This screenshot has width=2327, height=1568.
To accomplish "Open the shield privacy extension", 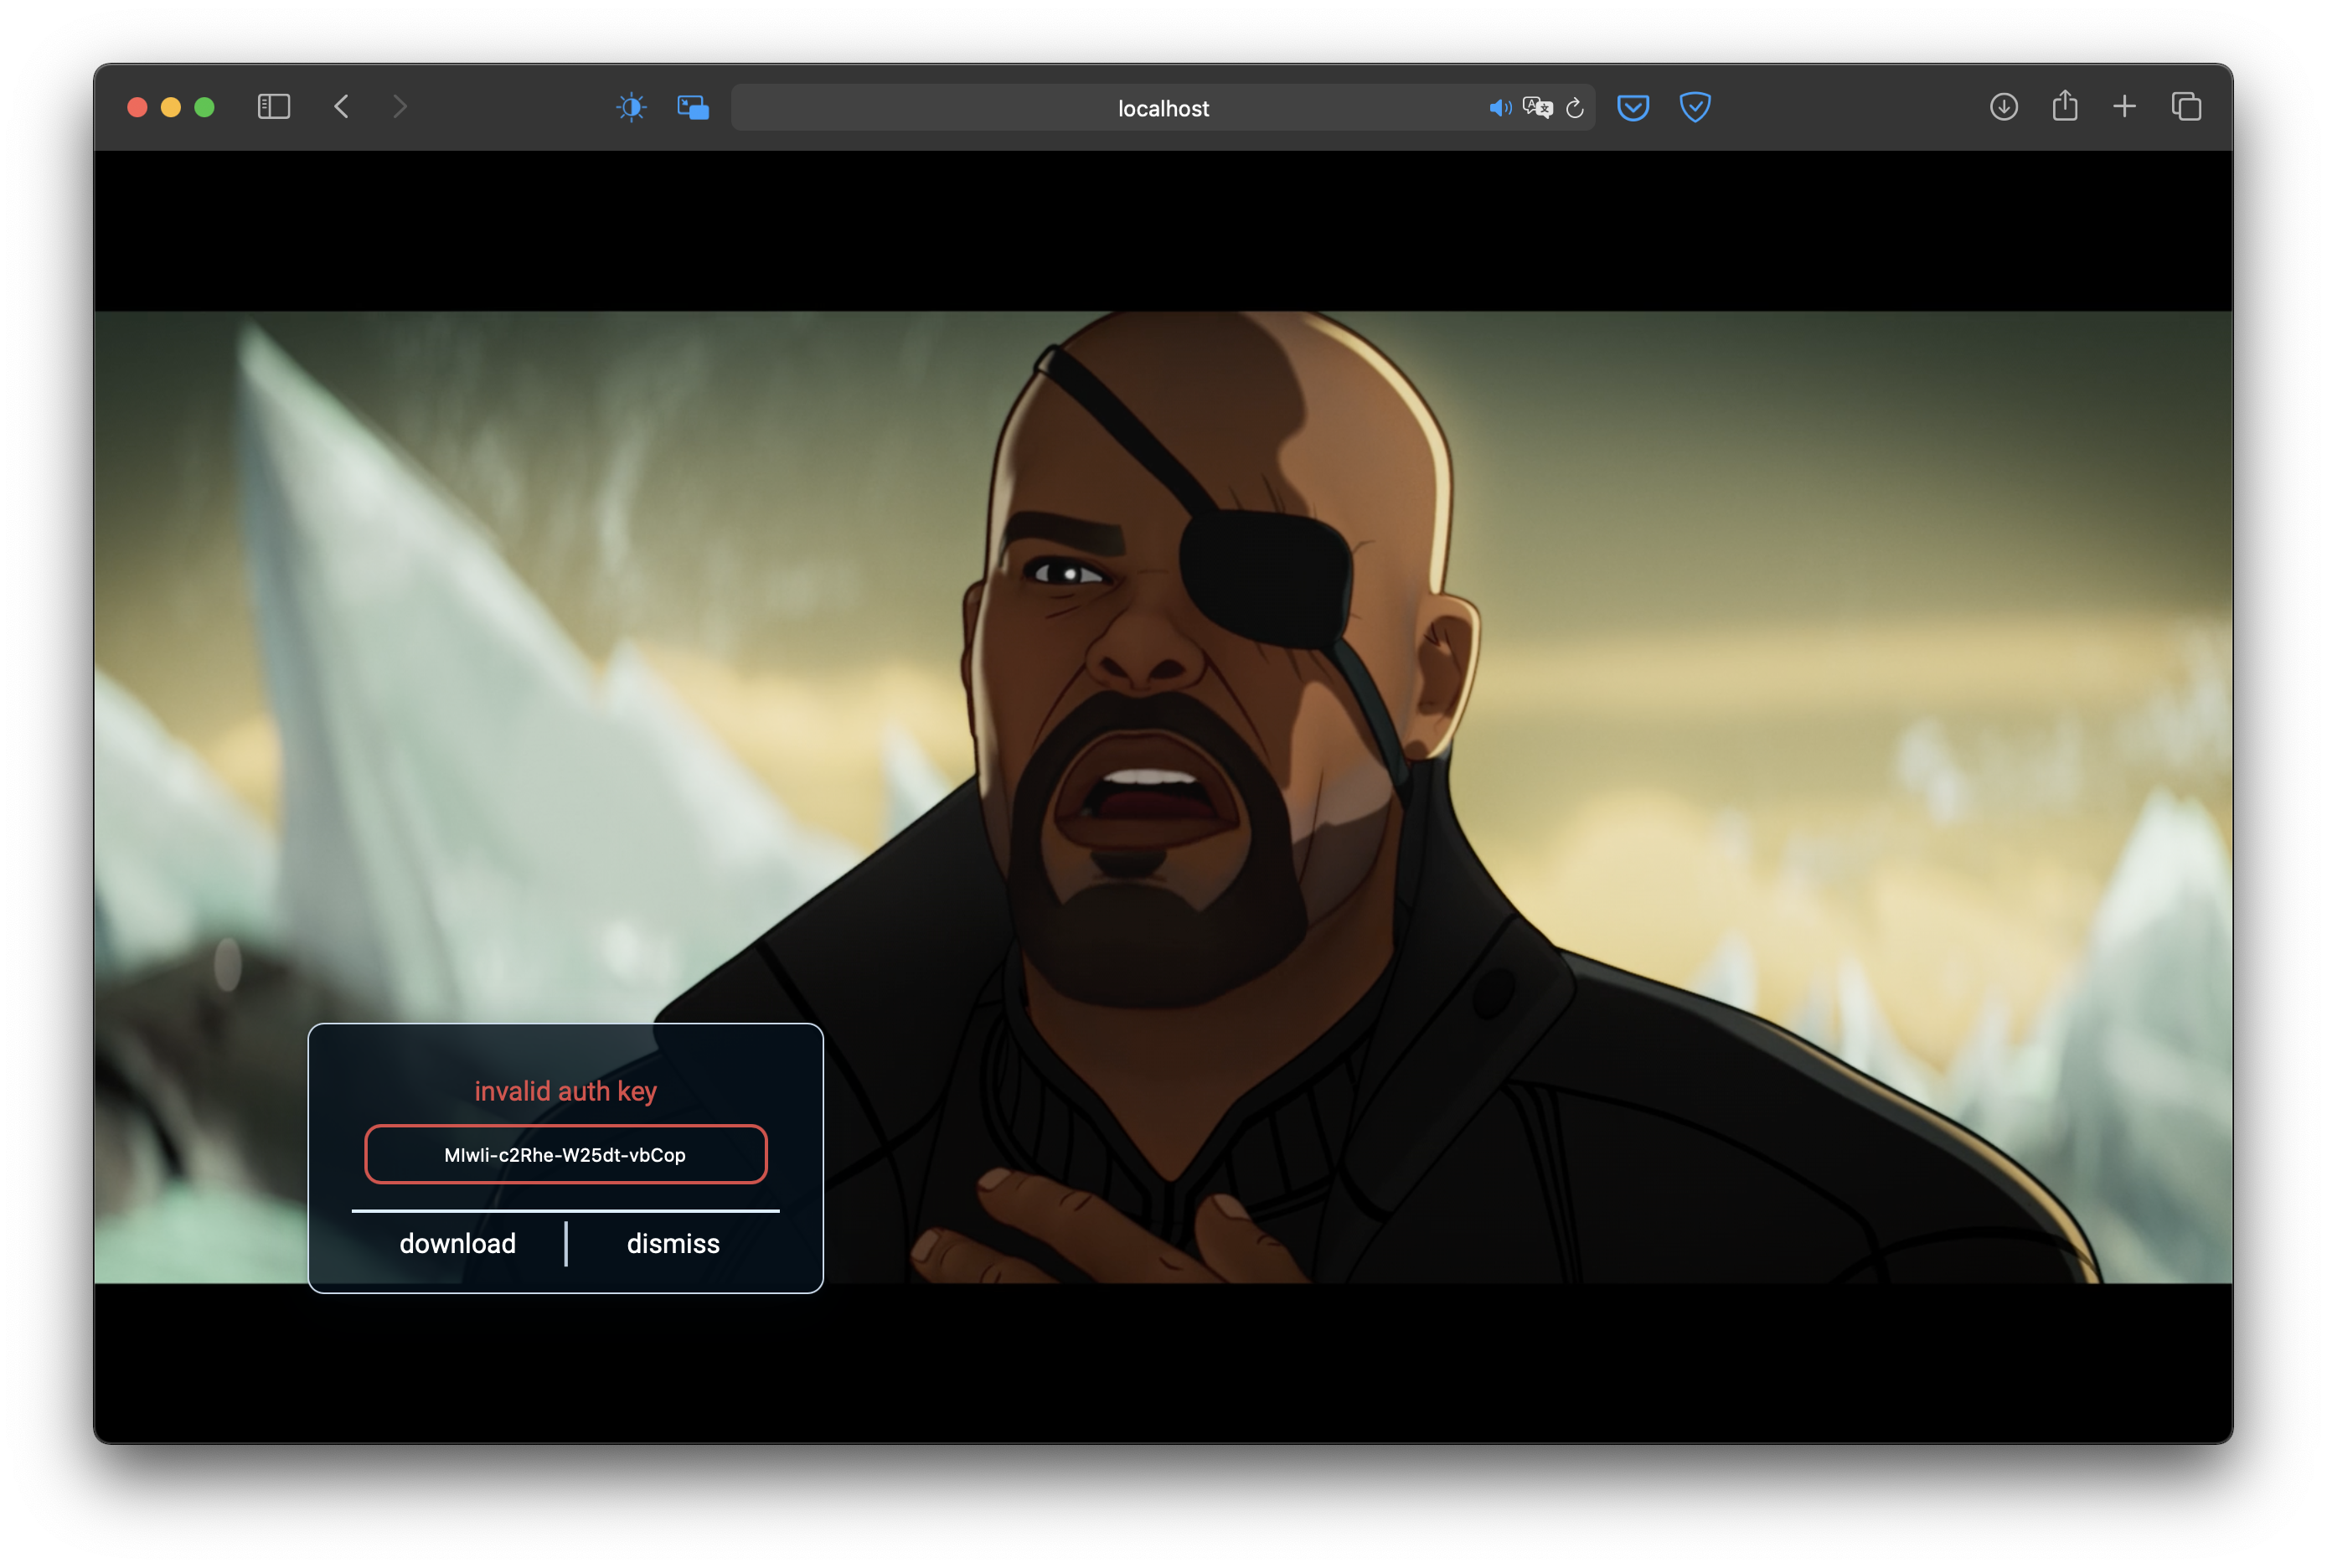I will click(x=1695, y=107).
